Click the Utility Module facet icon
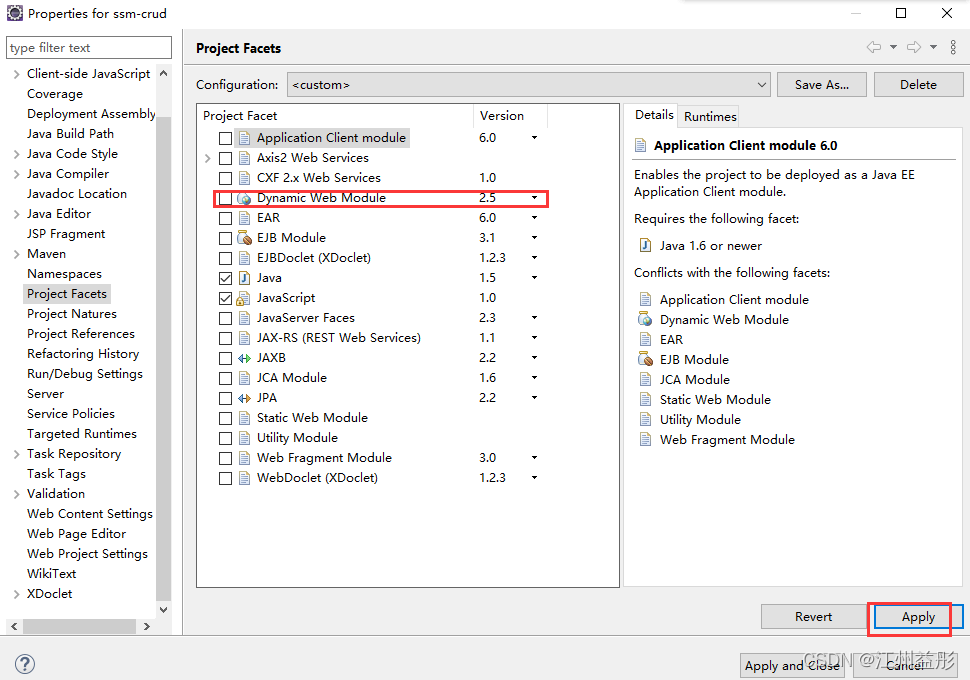The image size is (970, 680). point(244,438)
